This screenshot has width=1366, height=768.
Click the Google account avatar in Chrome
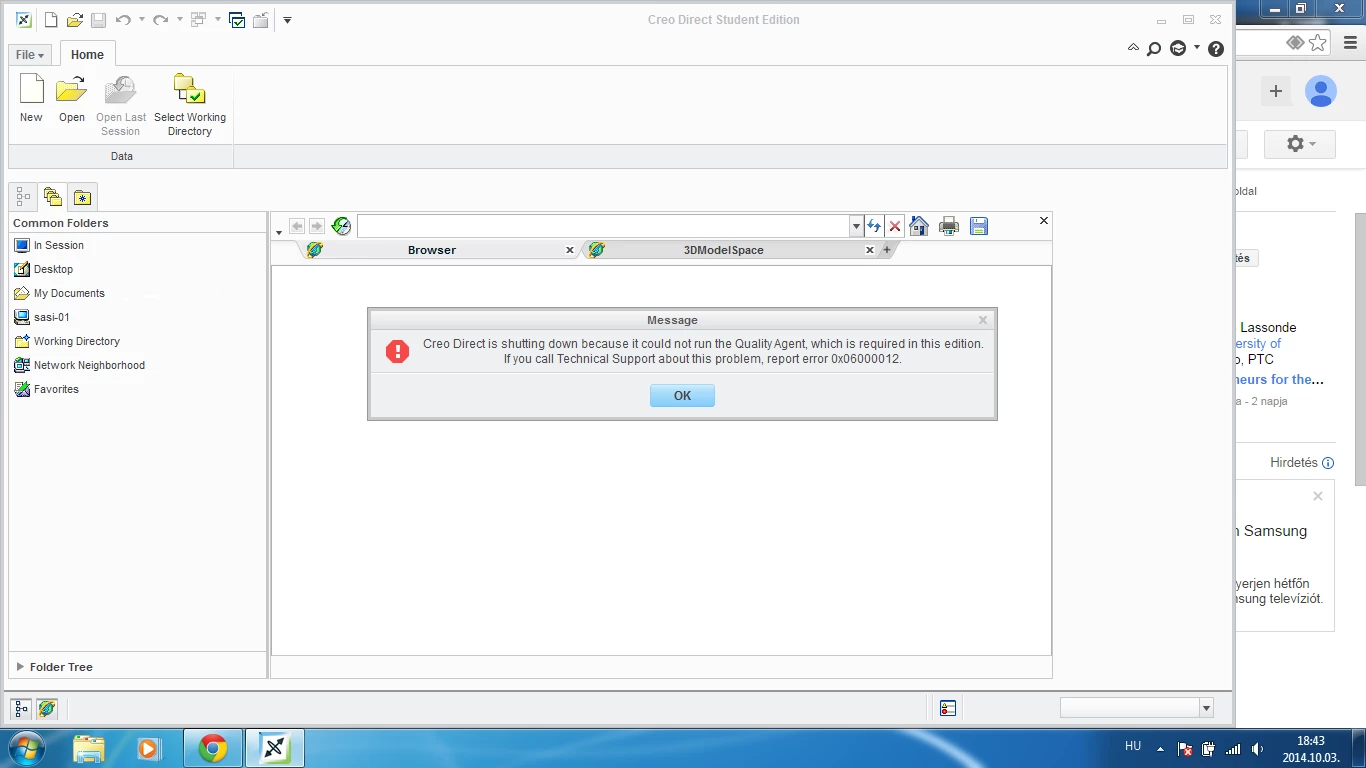pos(1321,91)
